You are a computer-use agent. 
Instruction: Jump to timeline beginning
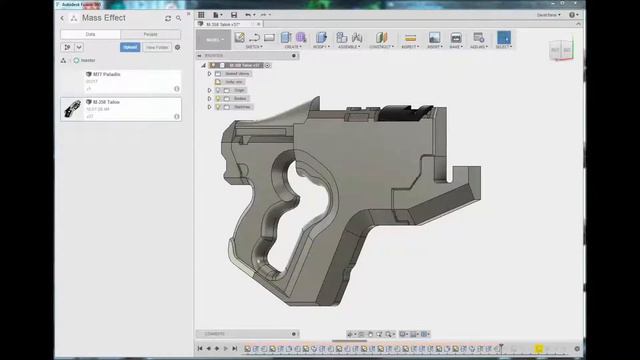tap(200, 349)
